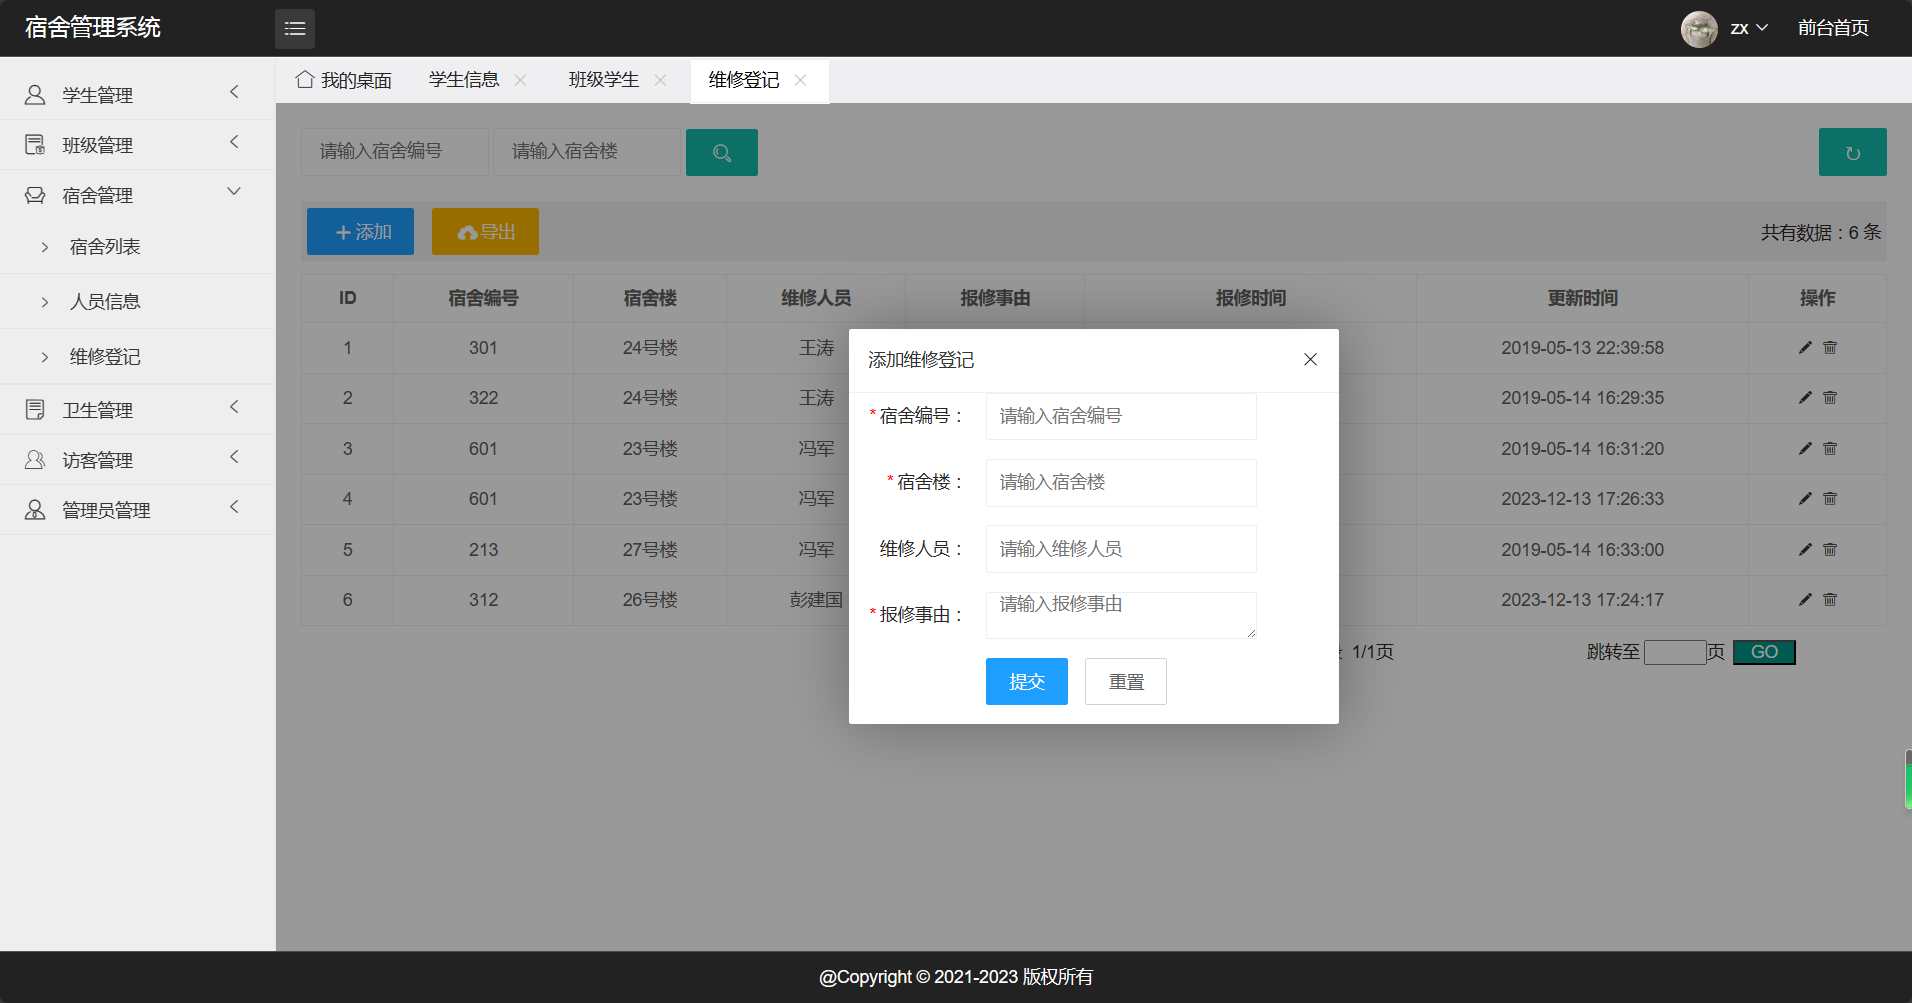Viewport: 1912px width, 1003px height.
Task: Expand the 班级管理 menu chevron
Action: (x=234, y=142)
